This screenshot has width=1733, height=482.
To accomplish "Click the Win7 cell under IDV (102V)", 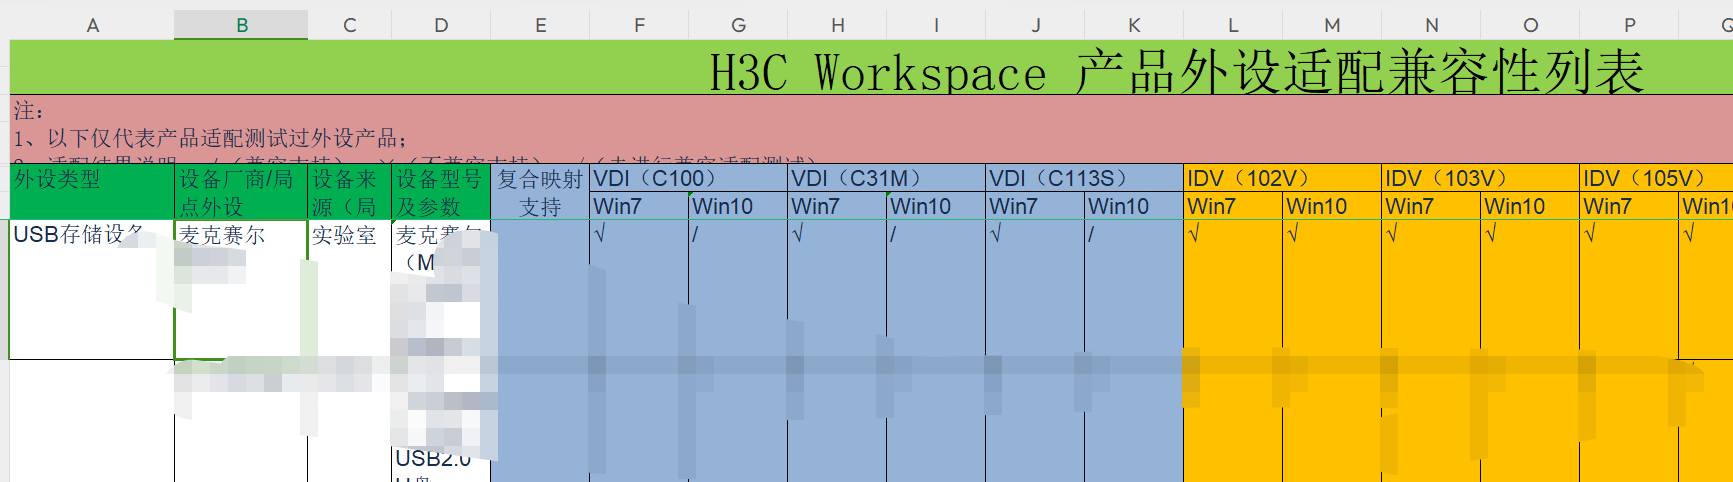I will [1232, 207].
